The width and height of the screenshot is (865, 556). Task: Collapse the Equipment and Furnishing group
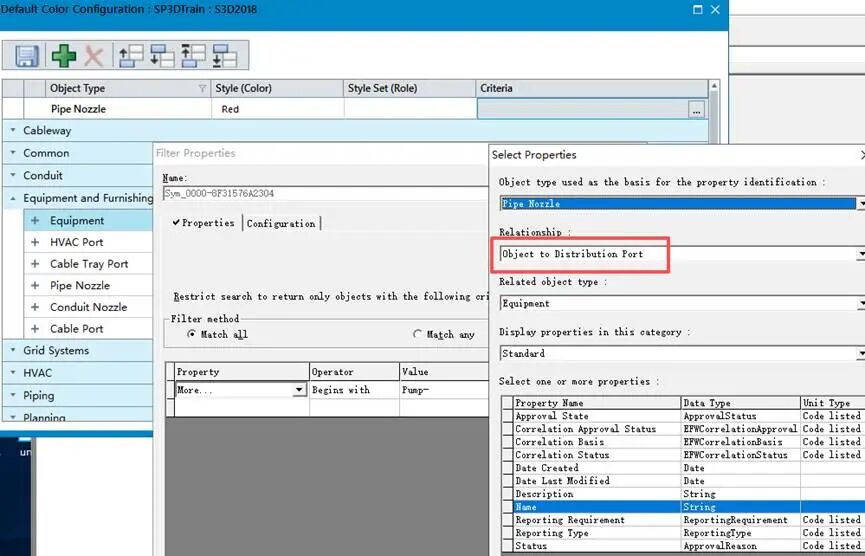(13, 198)
